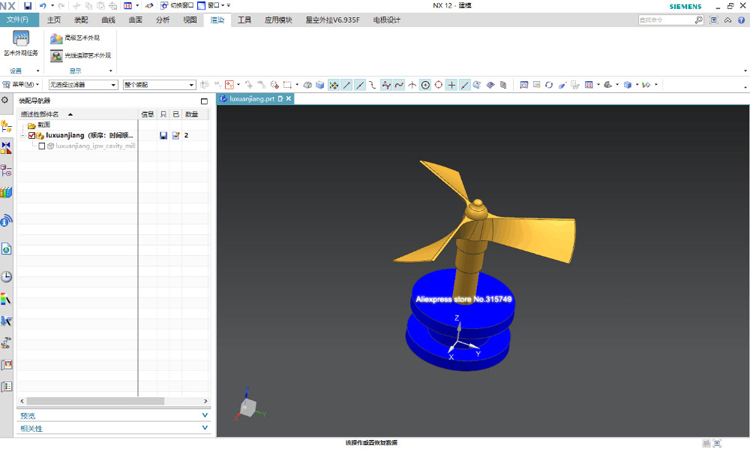The width and height of the screenshot is (750, 449).
Task: Open the History clock sidebar icon
Action: point(6,276)
